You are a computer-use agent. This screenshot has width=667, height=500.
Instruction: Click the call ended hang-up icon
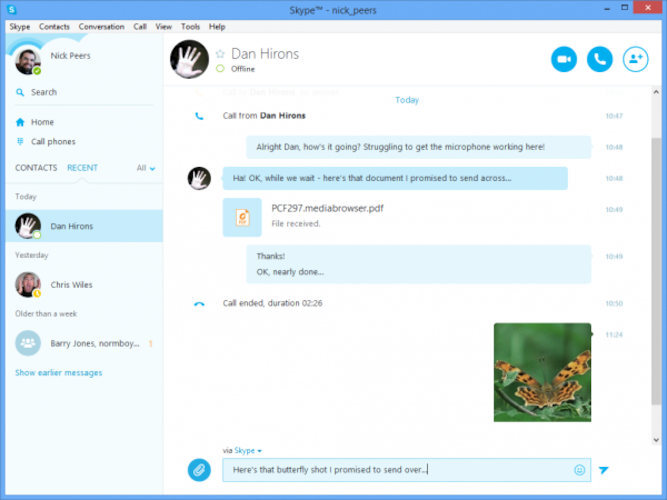tap(199, 304)
